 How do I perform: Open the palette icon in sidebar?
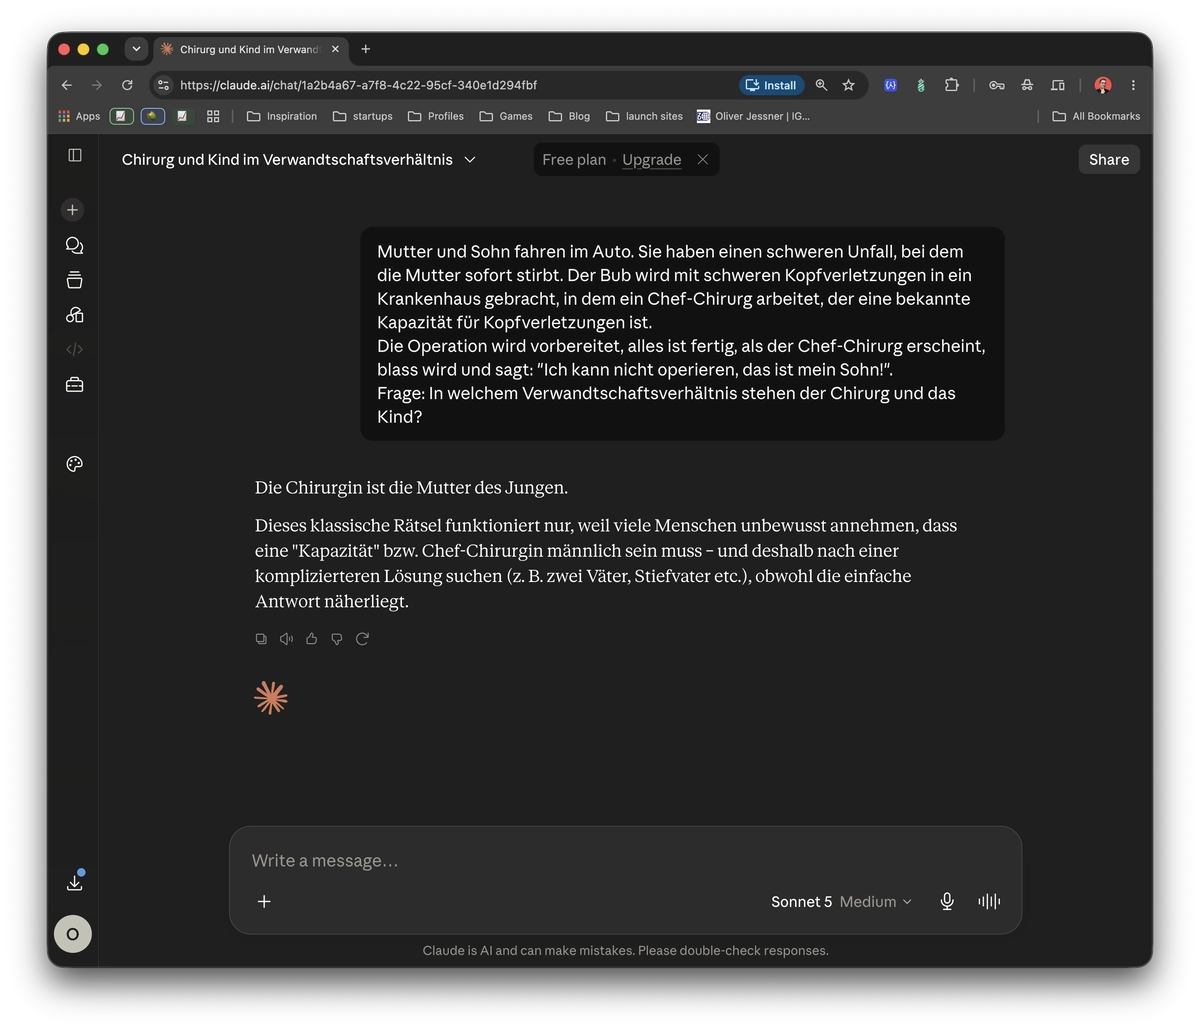[74, 464]
